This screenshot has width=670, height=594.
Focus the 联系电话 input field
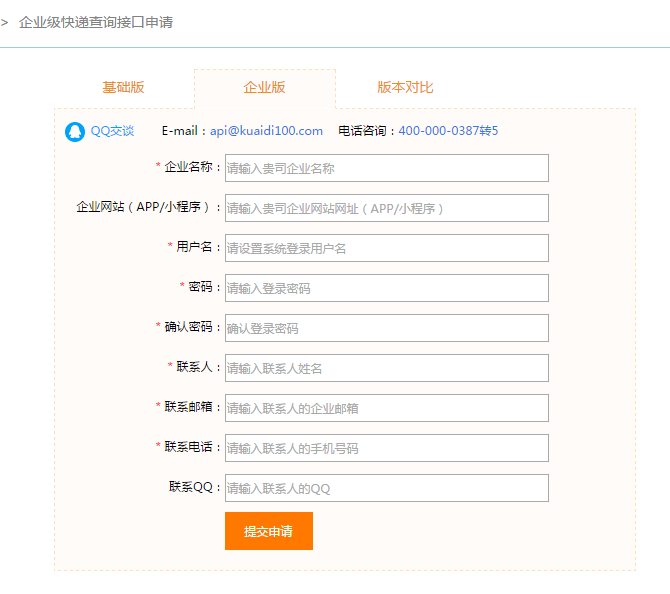tap(386, 448)
